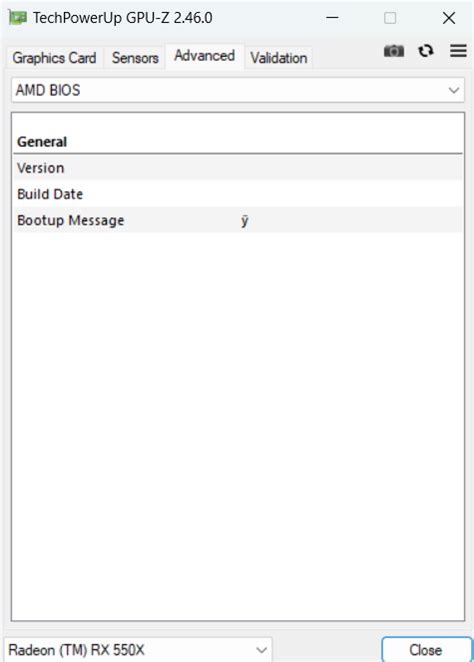
Task: Click the GPU-Z app icon in the title bar
Action: (18, 18)
